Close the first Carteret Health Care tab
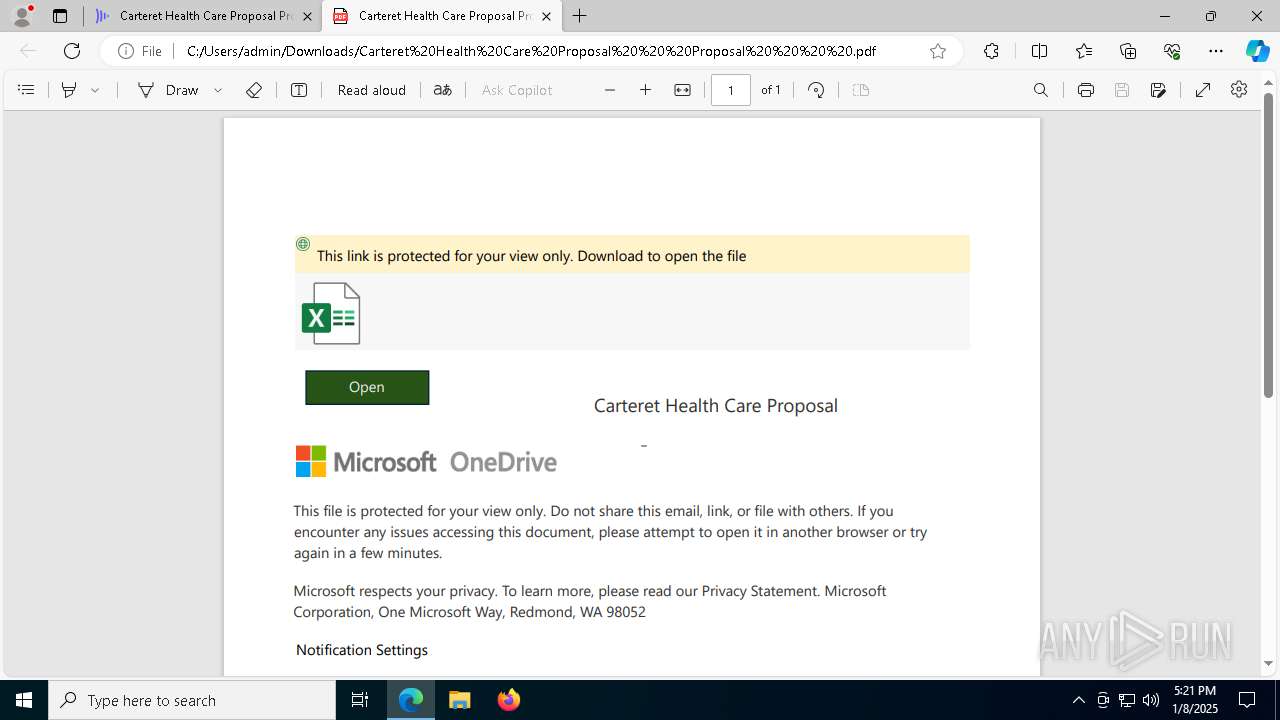Image resolution: width=1280 pixels, height=720 pixels. [307, 16]
